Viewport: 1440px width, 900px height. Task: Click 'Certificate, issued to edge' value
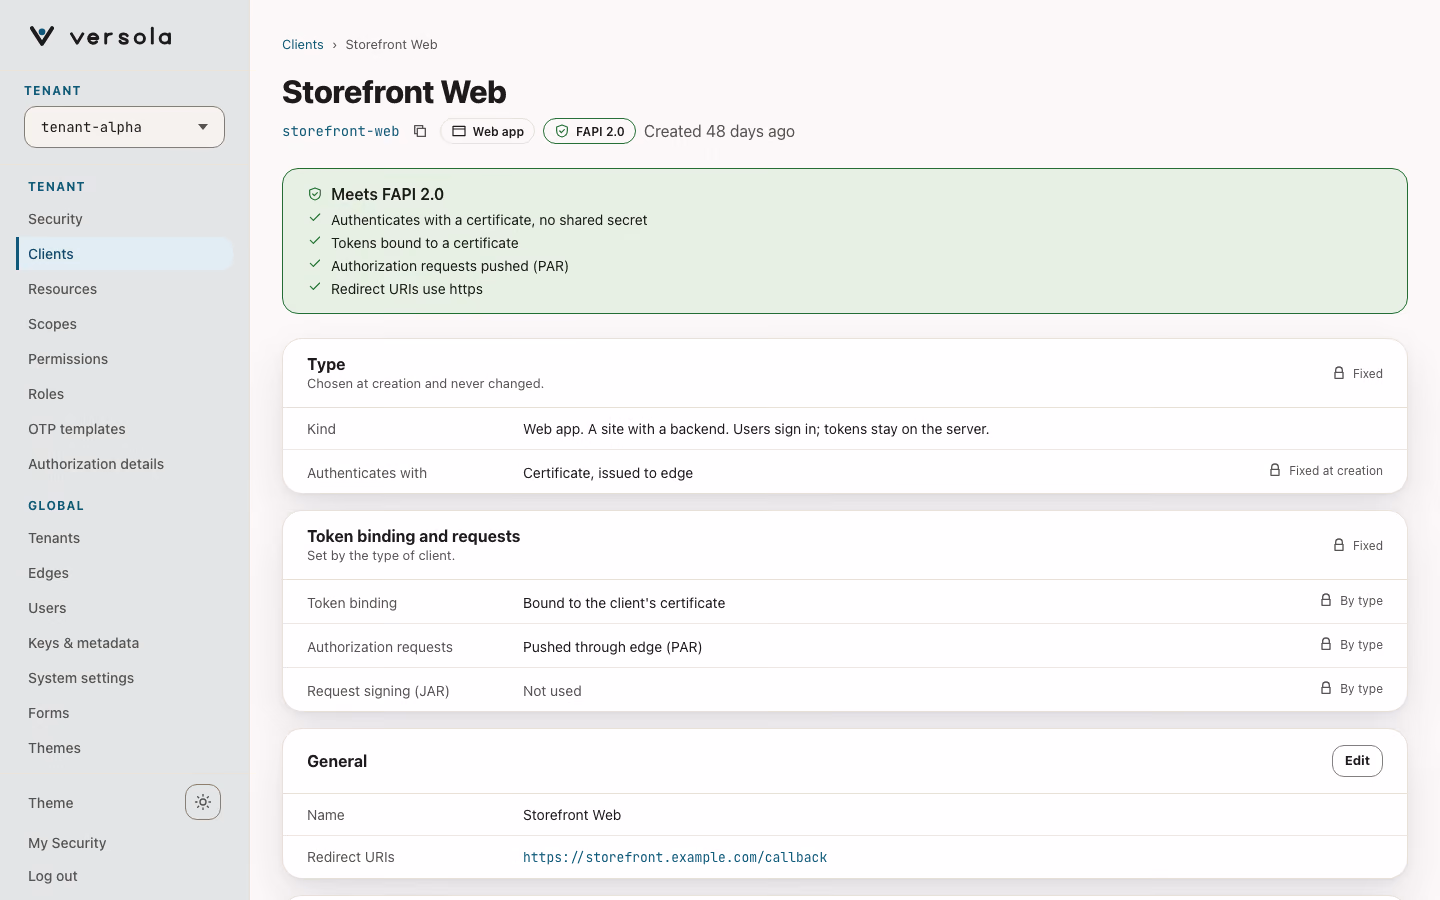coord(608,473)
